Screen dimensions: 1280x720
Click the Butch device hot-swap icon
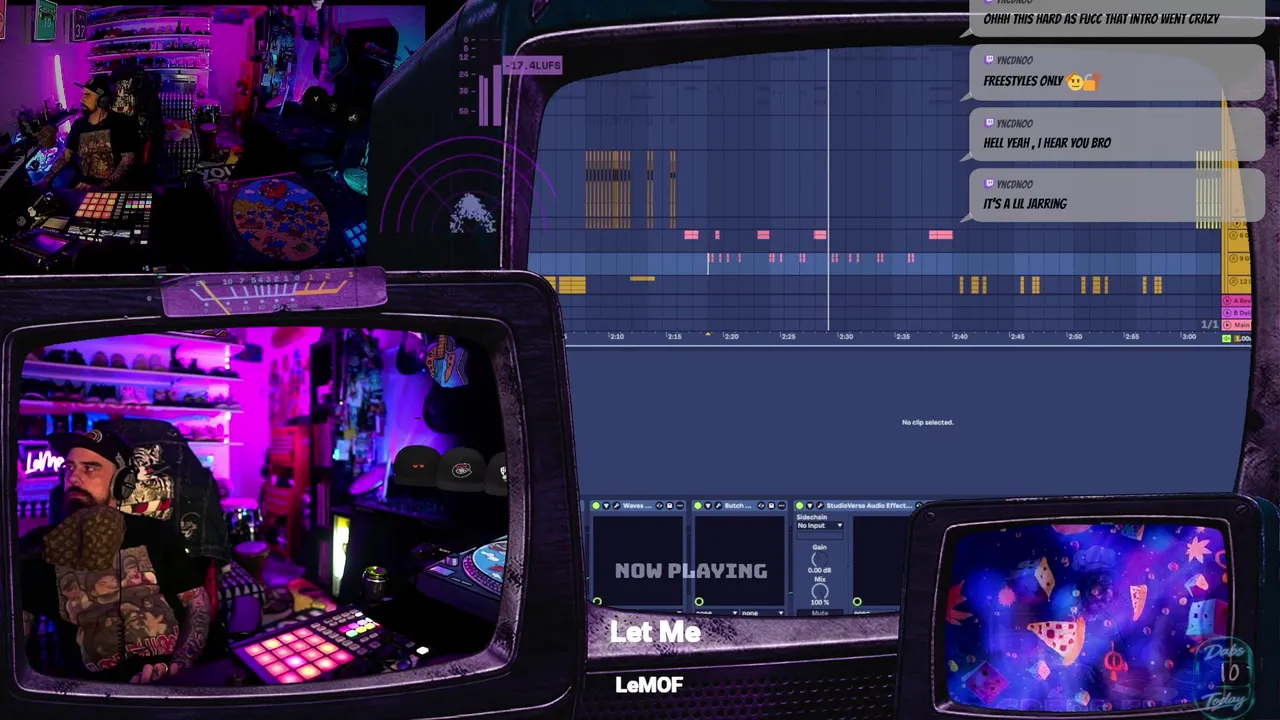click(x=761, y=506)
